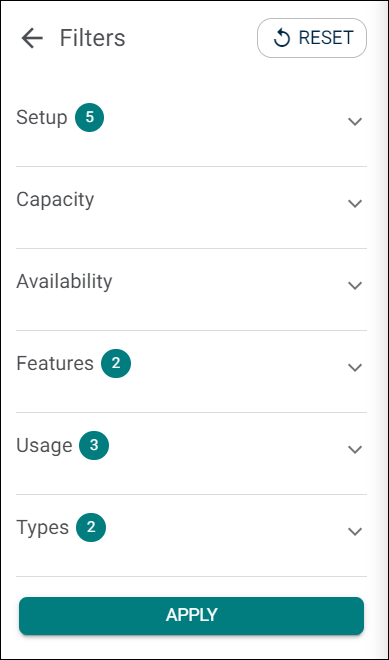Click the Features count badge showing 2
389x660 pixels.
point(116,363)
